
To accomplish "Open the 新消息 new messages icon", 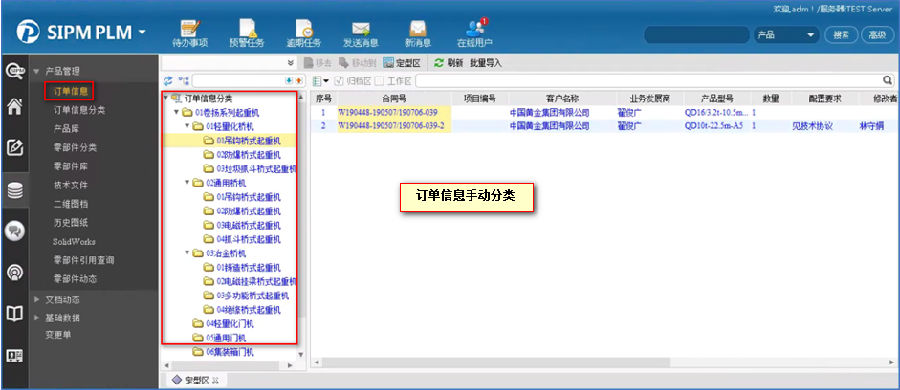I will (x=417, y=33).
